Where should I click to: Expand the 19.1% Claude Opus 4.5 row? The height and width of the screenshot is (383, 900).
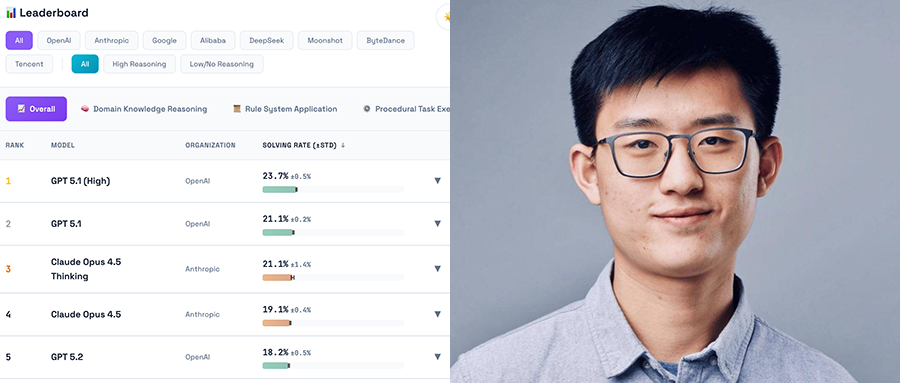pos(437,314)
